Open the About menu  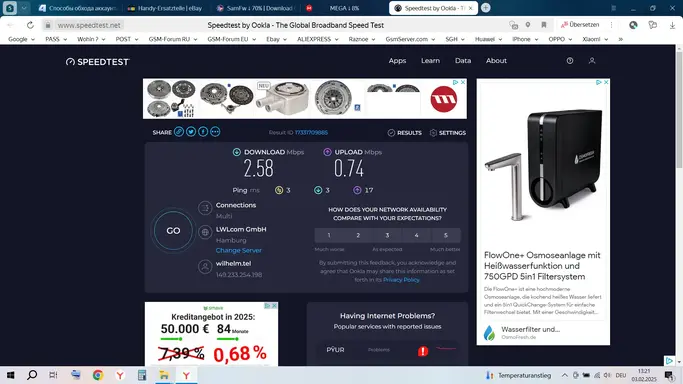(496, 61)
